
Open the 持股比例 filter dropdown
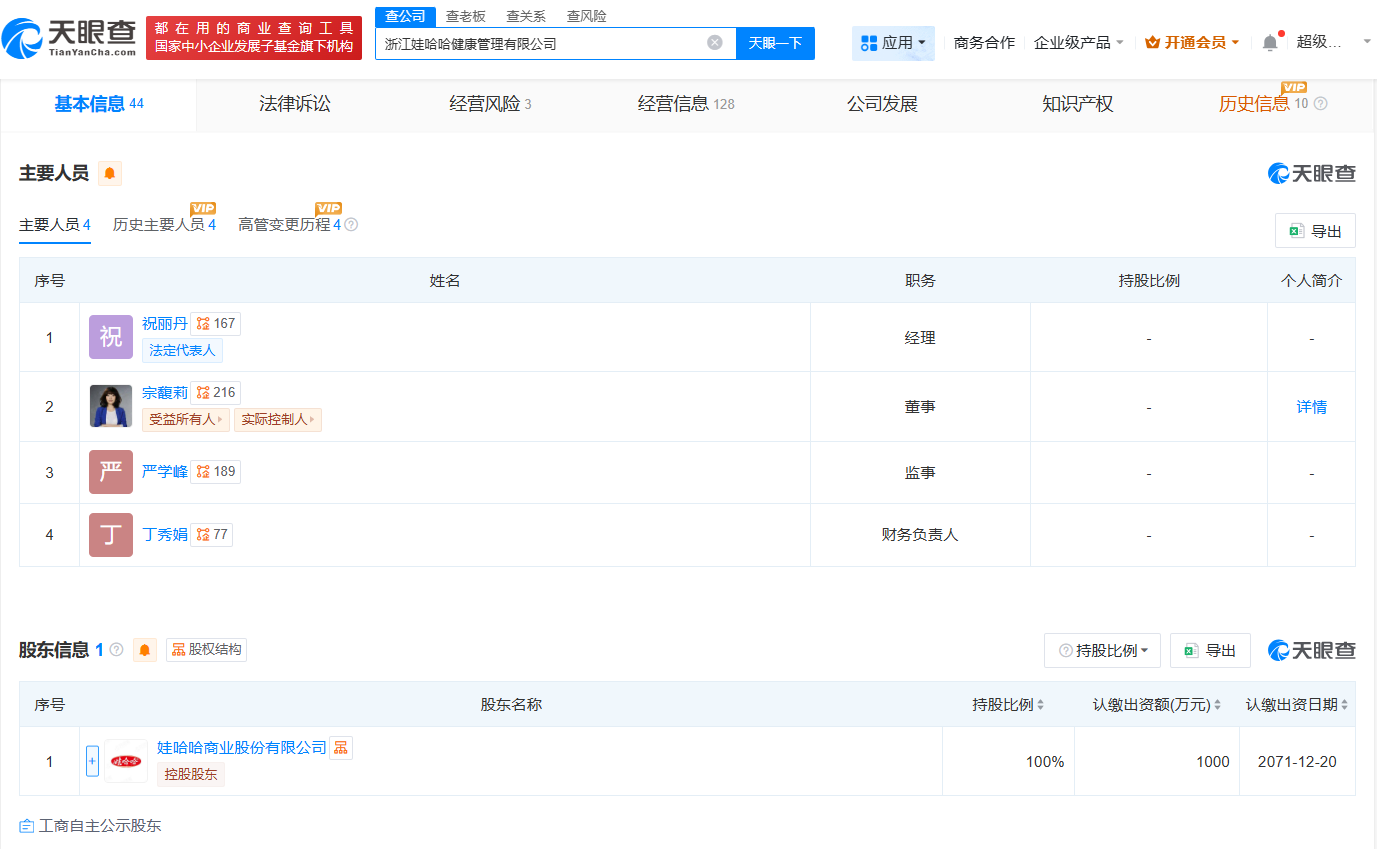(1101, 649)
